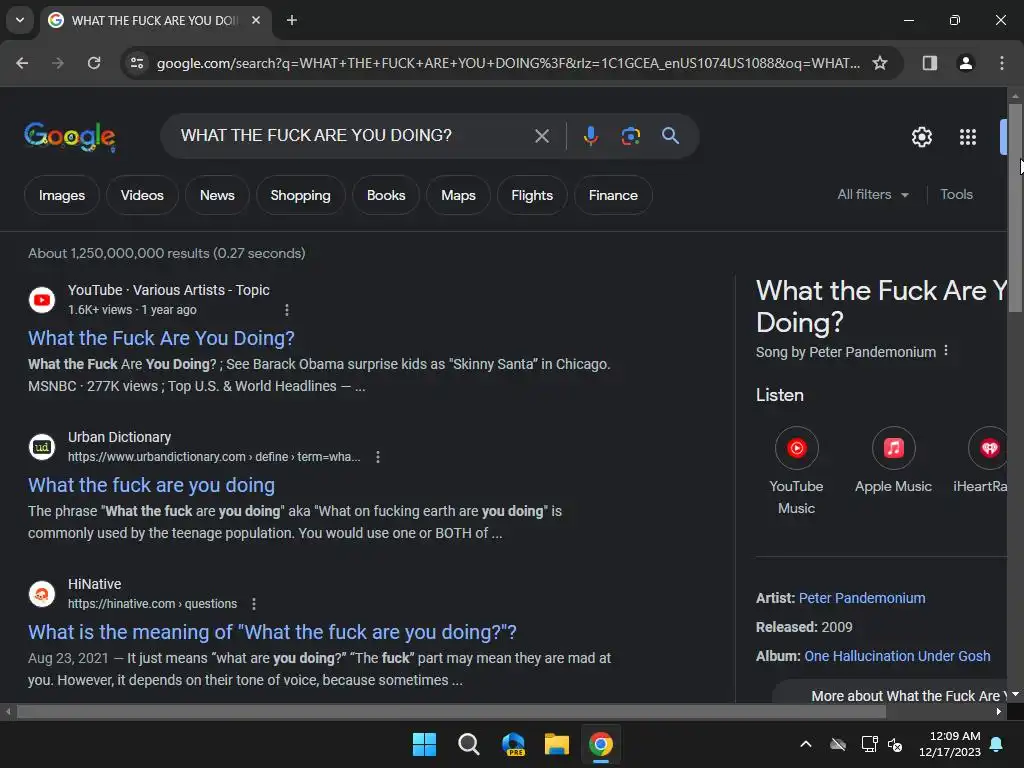The image size is (1024, 768).
Task: Click the YouTube favicon of first result
Action: pos(42,300)
